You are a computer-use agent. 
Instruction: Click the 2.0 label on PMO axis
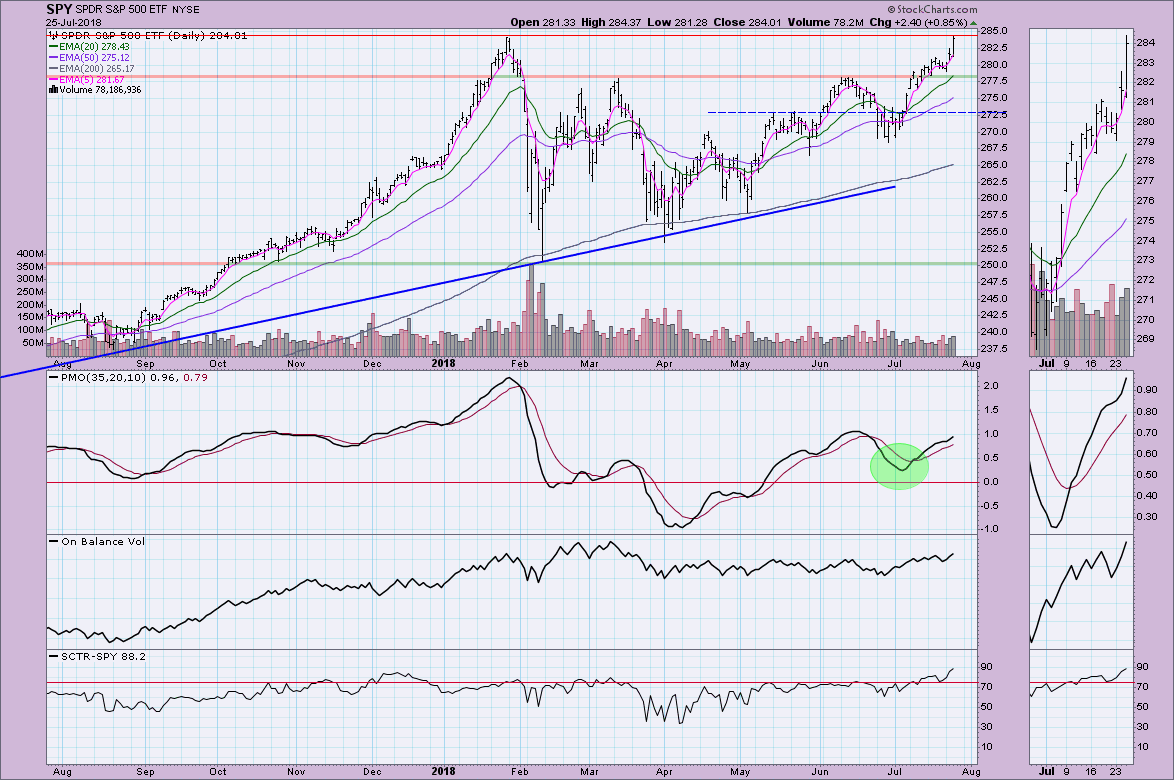pos(991,386)
